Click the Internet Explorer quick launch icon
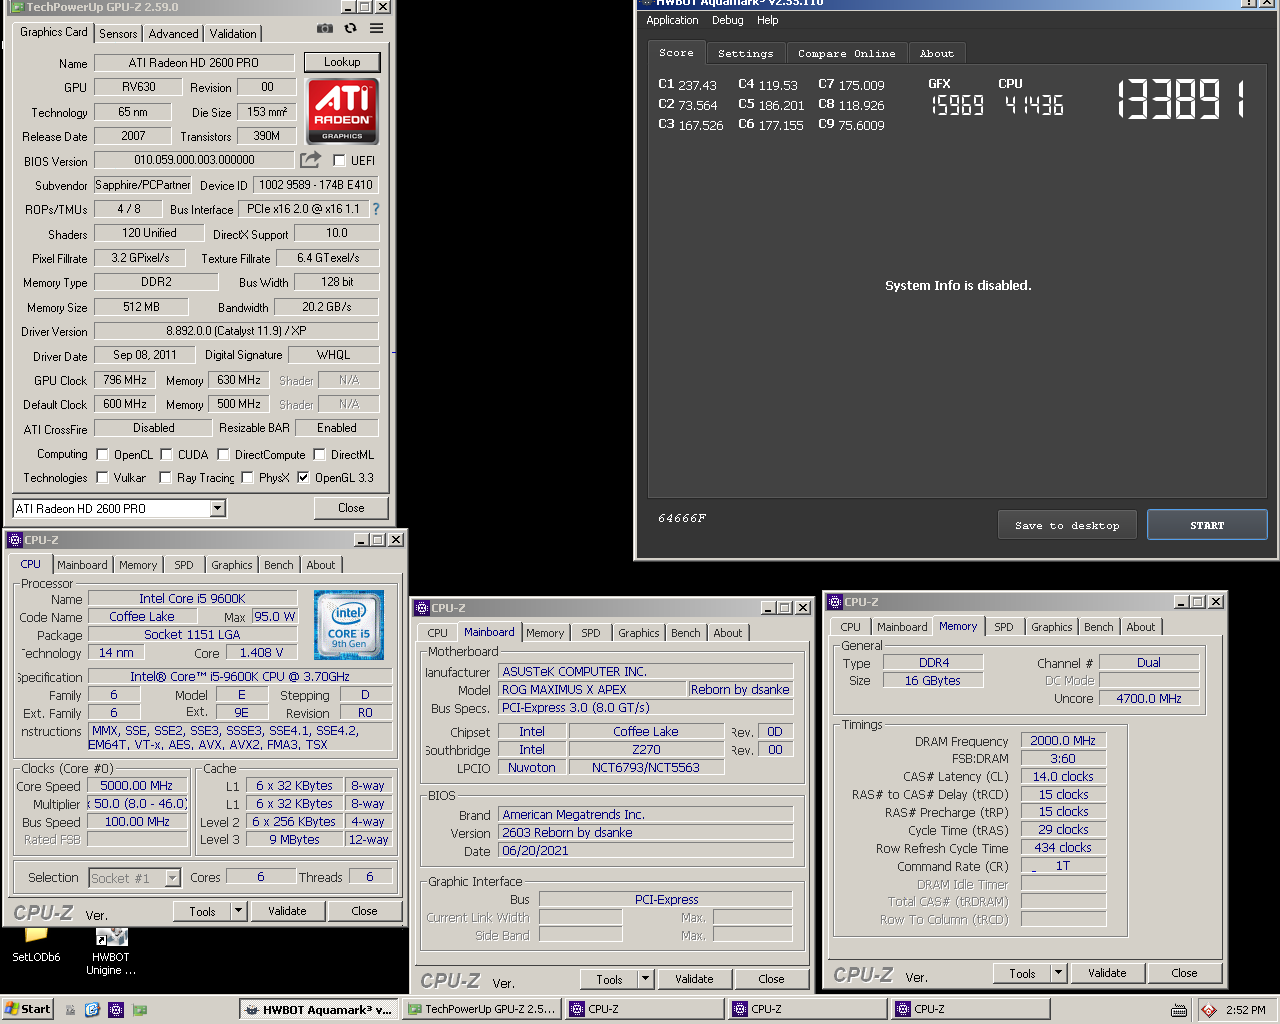The width and height of the screenshot is (1280, 1024). click(92, 1010)
